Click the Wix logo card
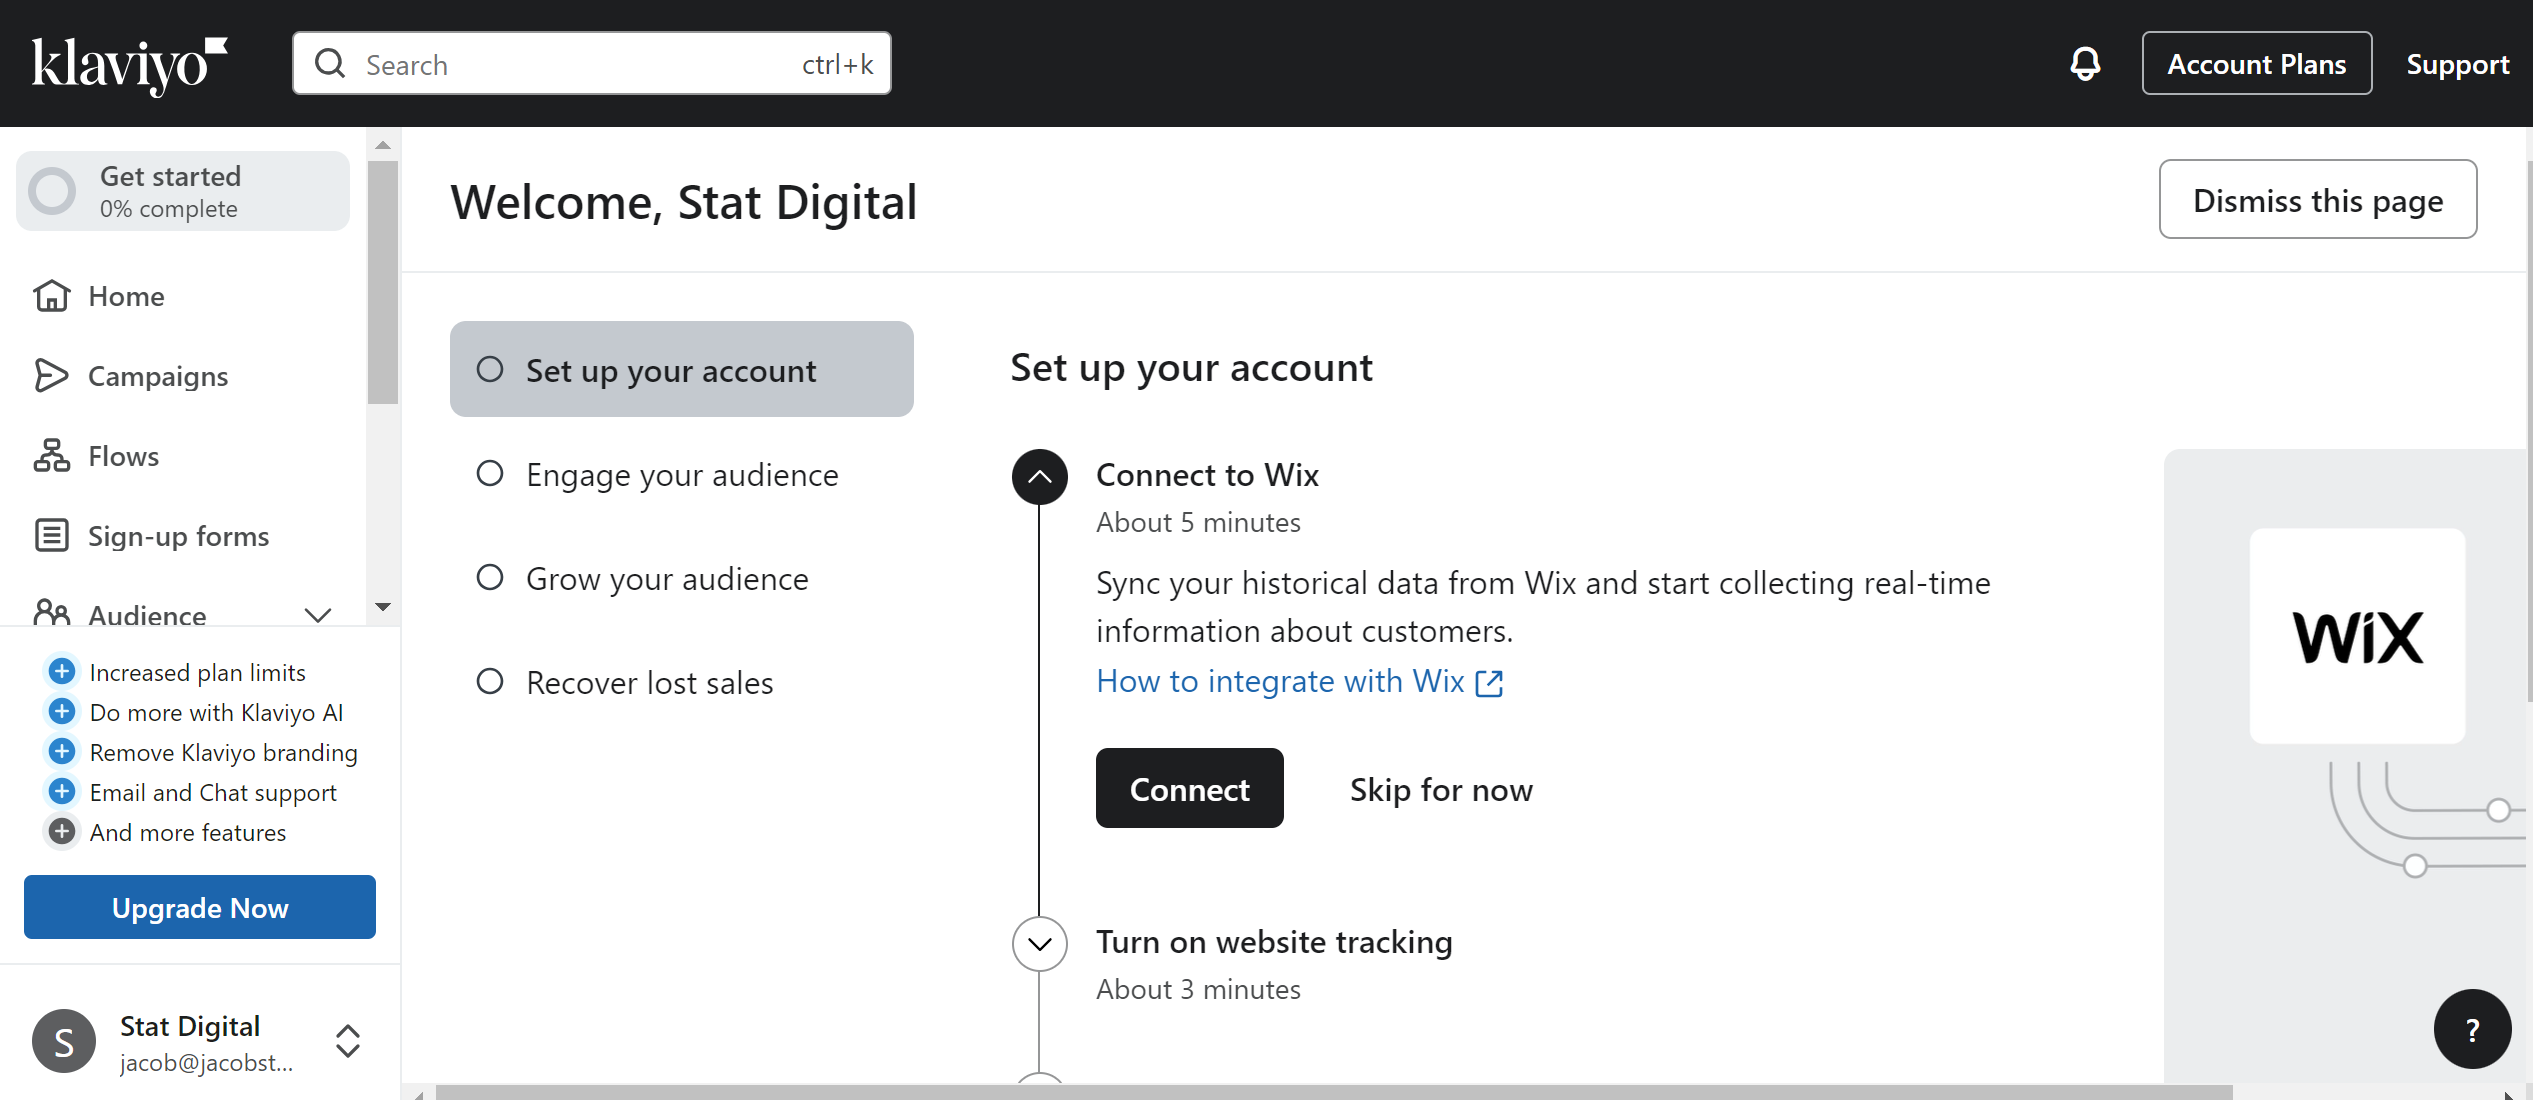 click(2357, 636)
